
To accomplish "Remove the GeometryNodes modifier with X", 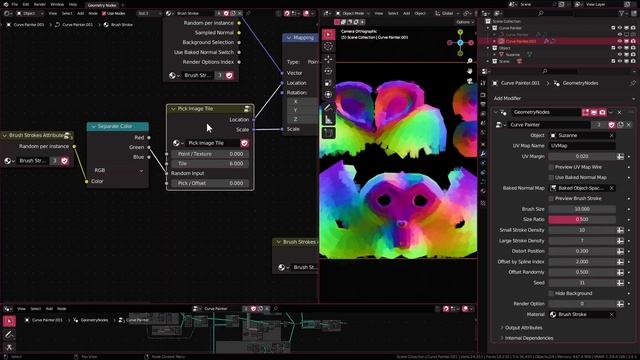I will tap(619, 112).
